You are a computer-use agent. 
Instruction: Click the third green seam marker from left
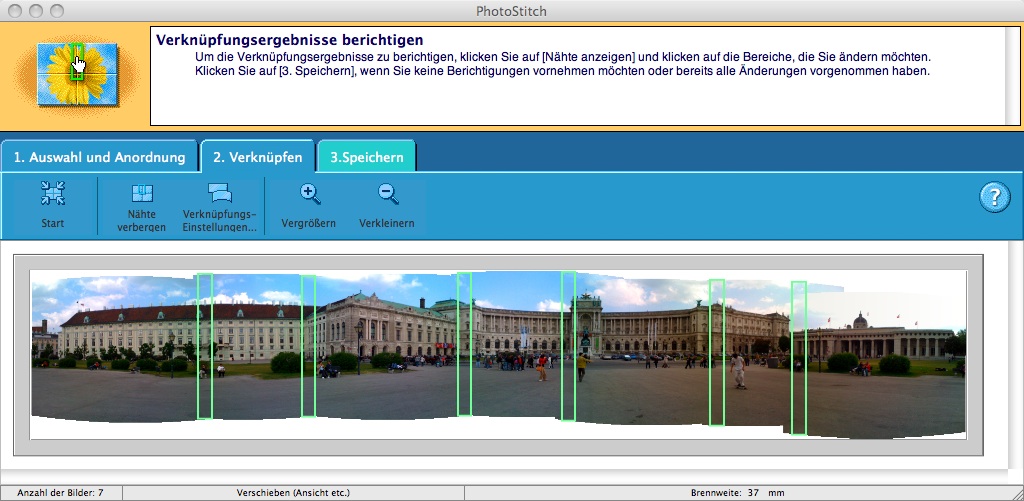coord(464,344)
